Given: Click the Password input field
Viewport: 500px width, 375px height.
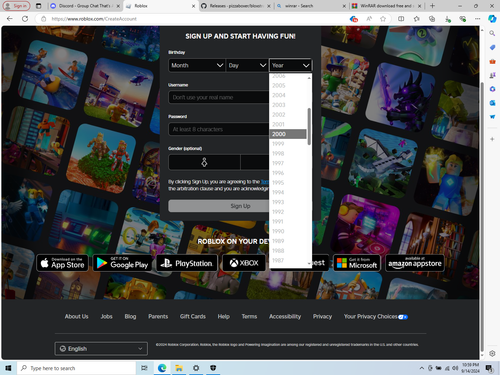Looking at the screenshot, I should pos(219,129).
